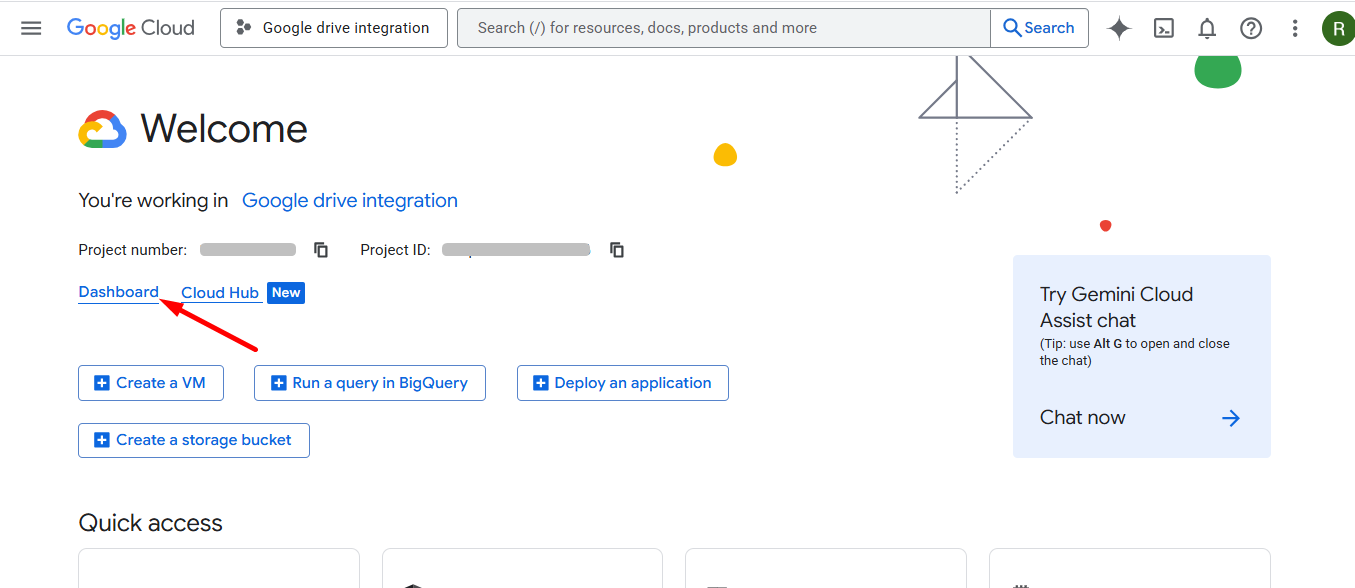
Task: Open the hamburger navigation menu
Action: point(31,28)
